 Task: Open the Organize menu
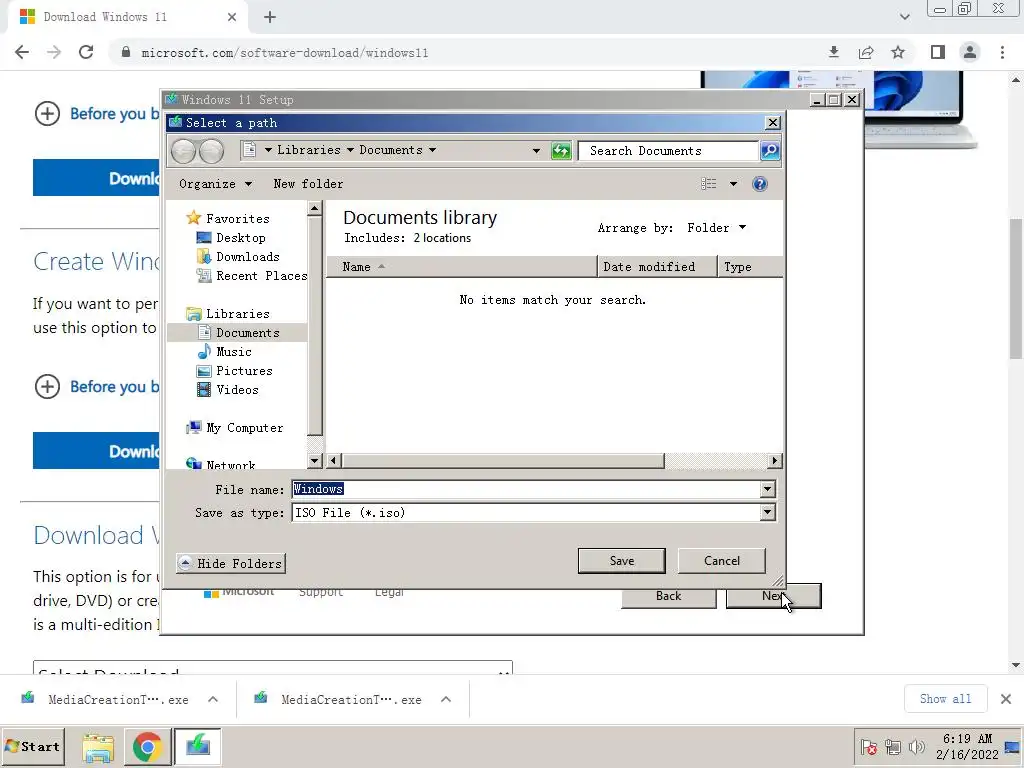[215, 184]
